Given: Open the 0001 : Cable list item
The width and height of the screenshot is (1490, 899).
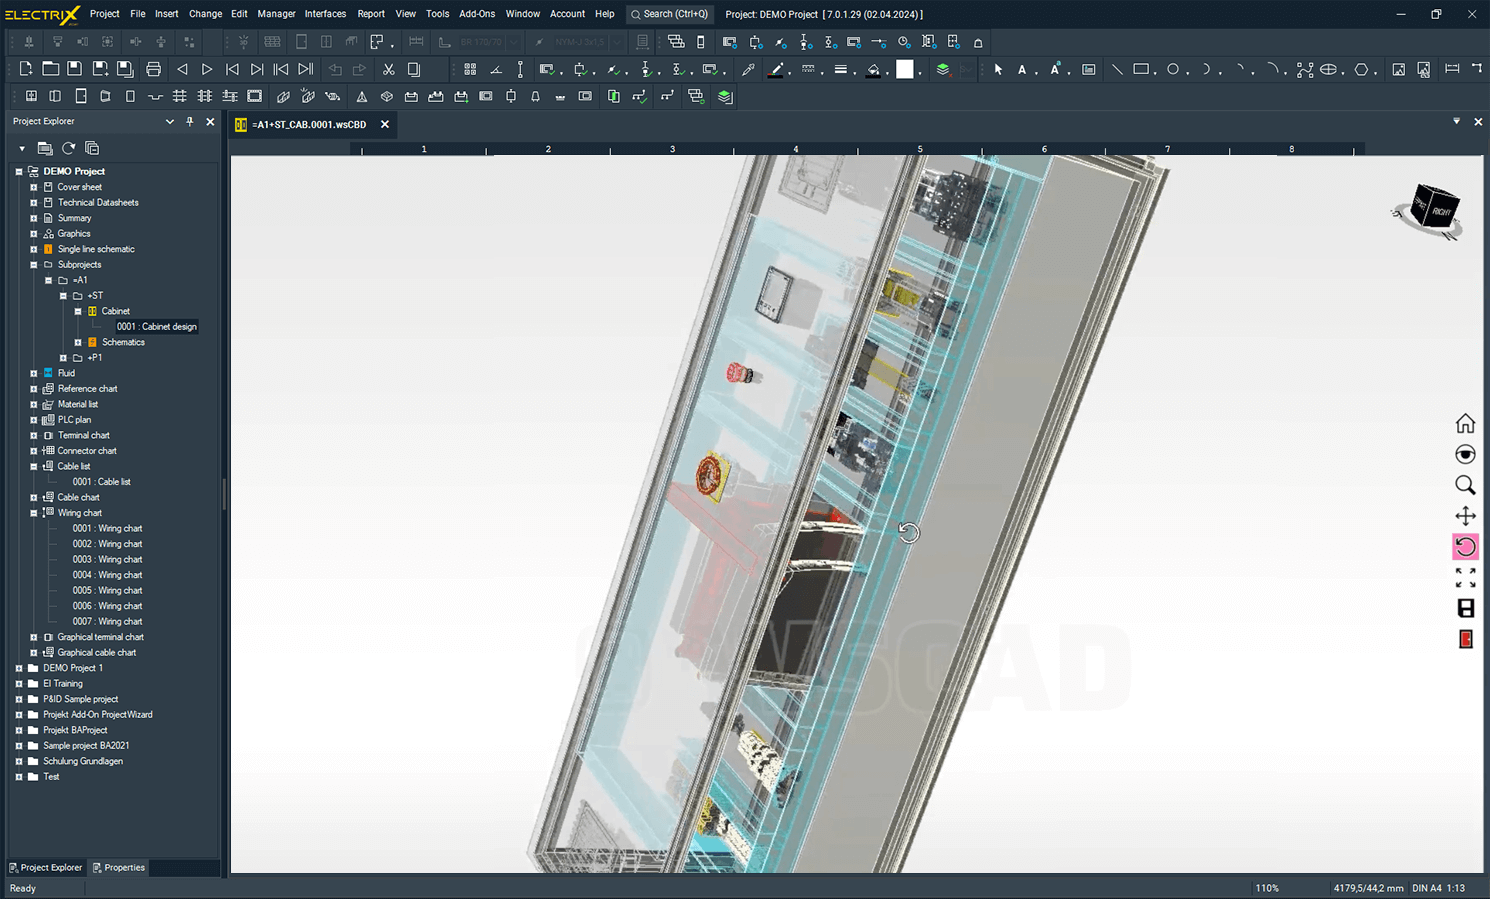Looking at the screenshot, I should pyautogui.click(x=101, y=482).
